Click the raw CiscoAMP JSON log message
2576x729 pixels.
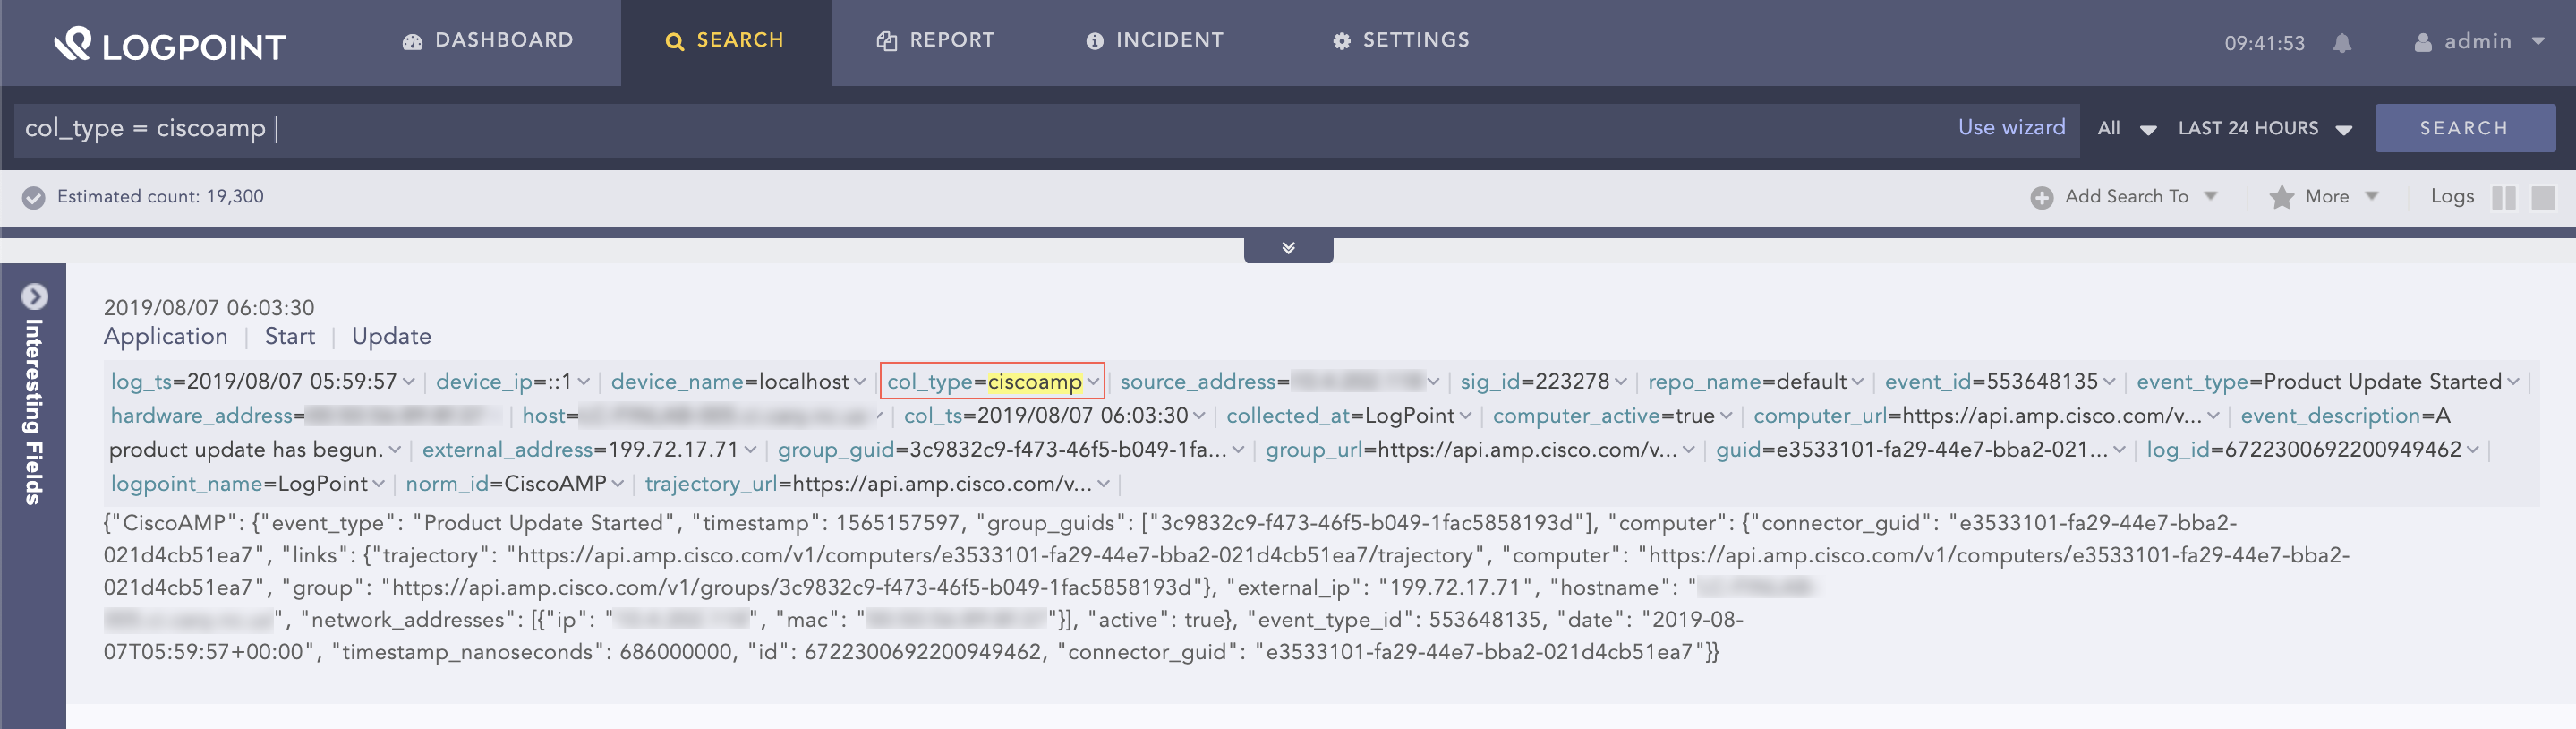(x=1226, y=587)
